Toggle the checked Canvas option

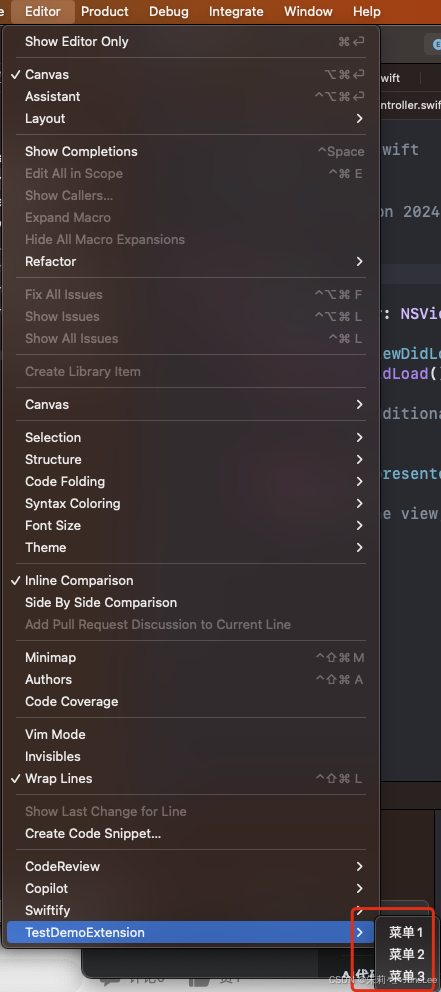click(191, 75)
